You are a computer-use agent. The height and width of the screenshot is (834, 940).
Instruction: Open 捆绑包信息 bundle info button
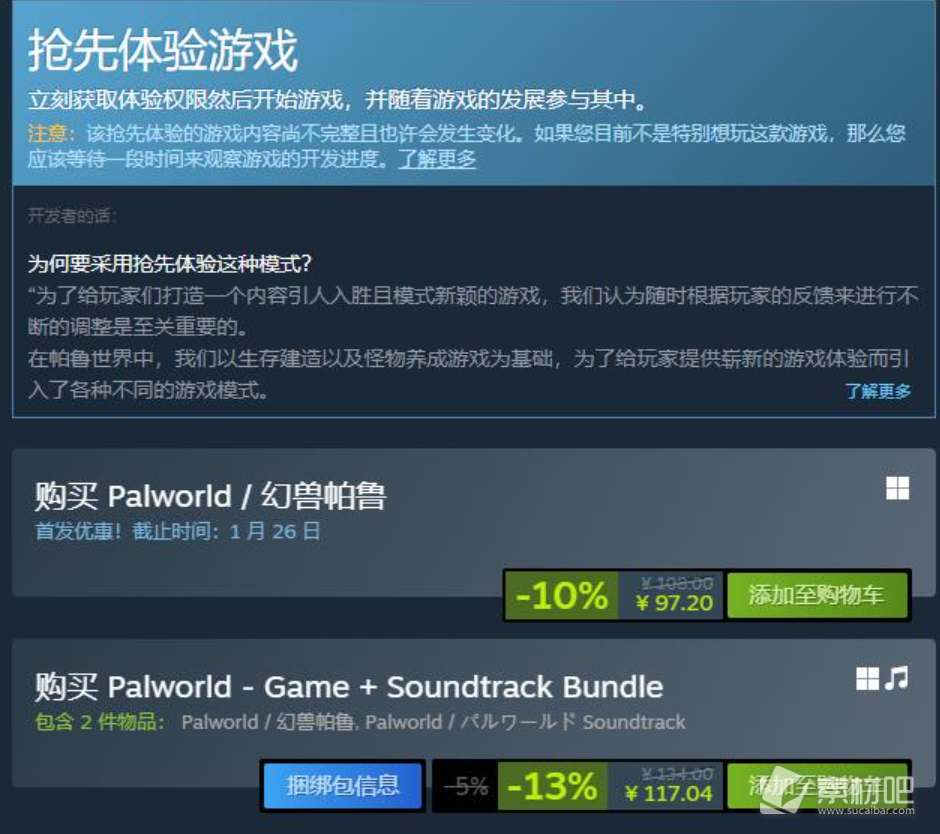(342, 785)
